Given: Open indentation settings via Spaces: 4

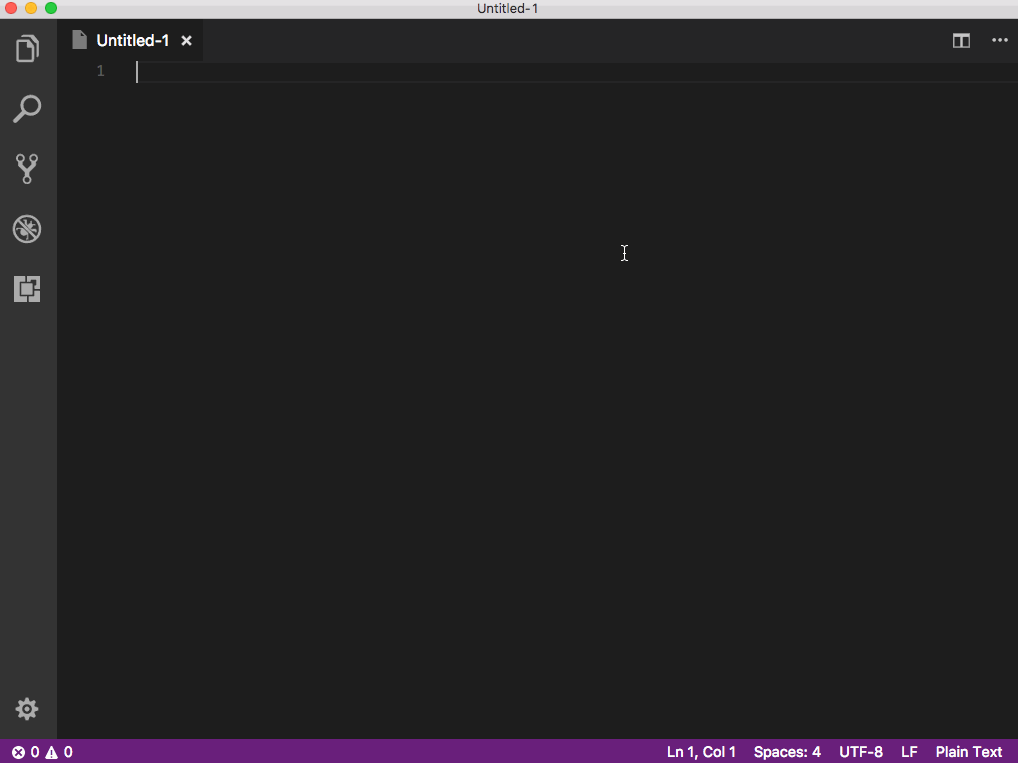Looking at the screenshot, I should [787, 751].
